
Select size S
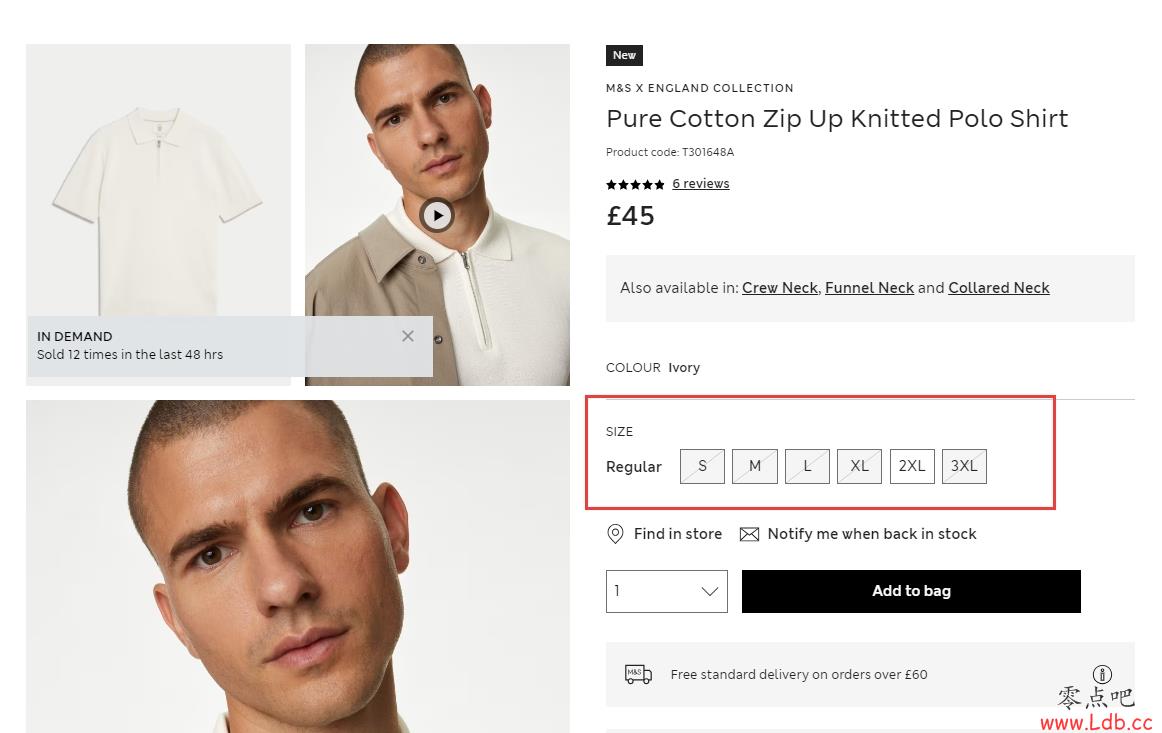[x=703, y=466]
